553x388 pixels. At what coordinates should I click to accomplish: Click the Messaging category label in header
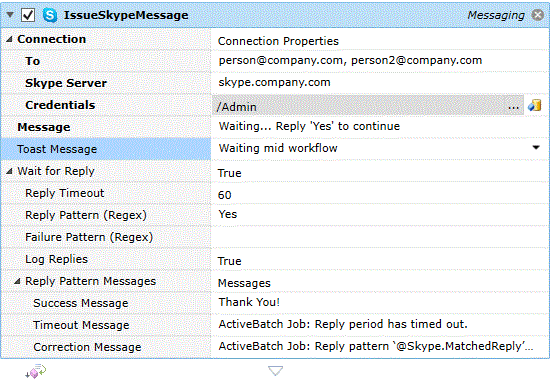pyautogui.click(x=496, y=15)
